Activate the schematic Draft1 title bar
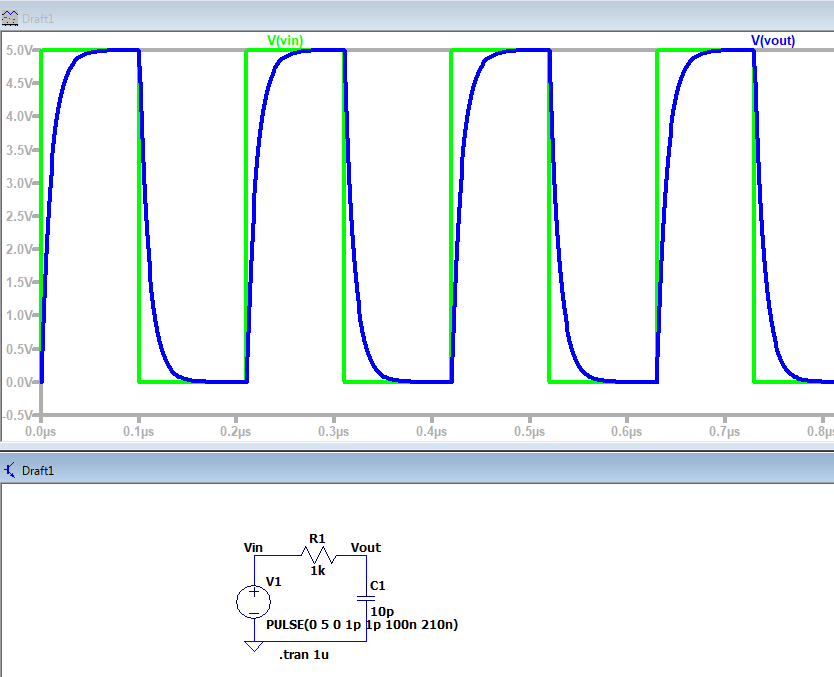Viewport: 834px width, 677px height. click(400, 470)
